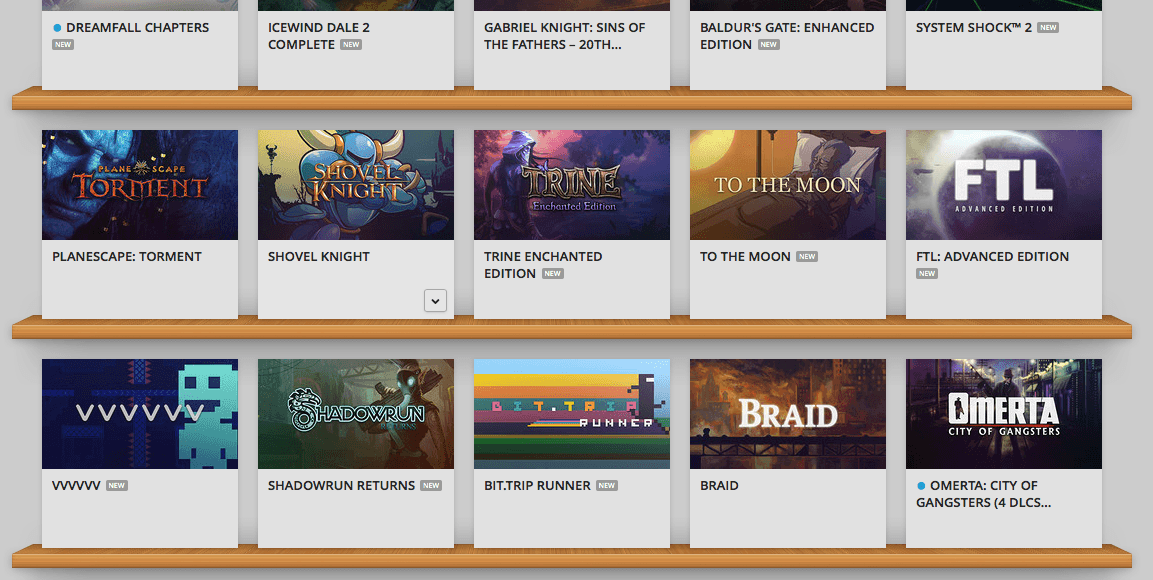Open Trine Enchanted Edition cover image
The height and width of the screenshot is (580, 1153).
[572, 185]
